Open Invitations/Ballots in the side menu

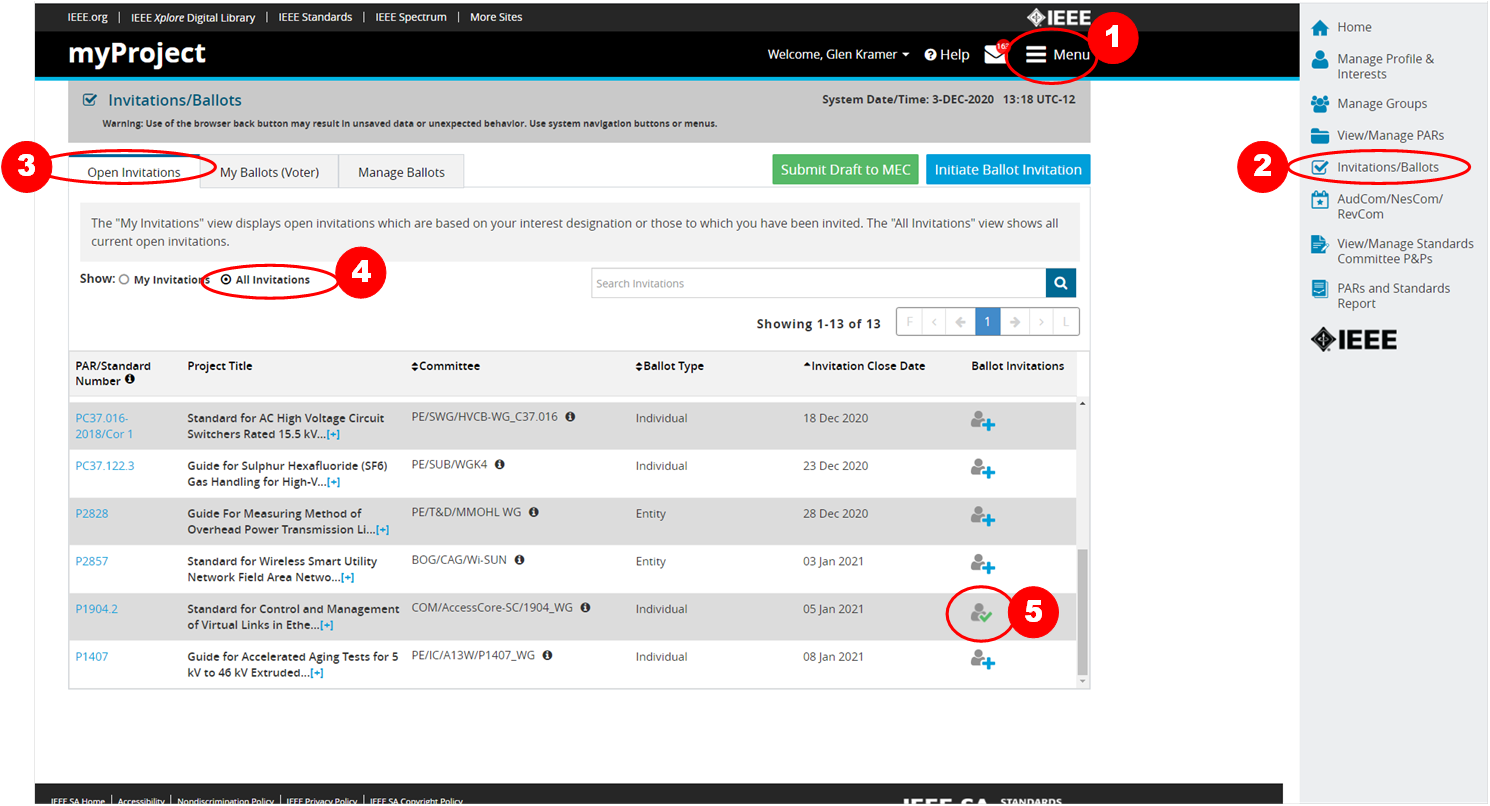click(1388, 167)
